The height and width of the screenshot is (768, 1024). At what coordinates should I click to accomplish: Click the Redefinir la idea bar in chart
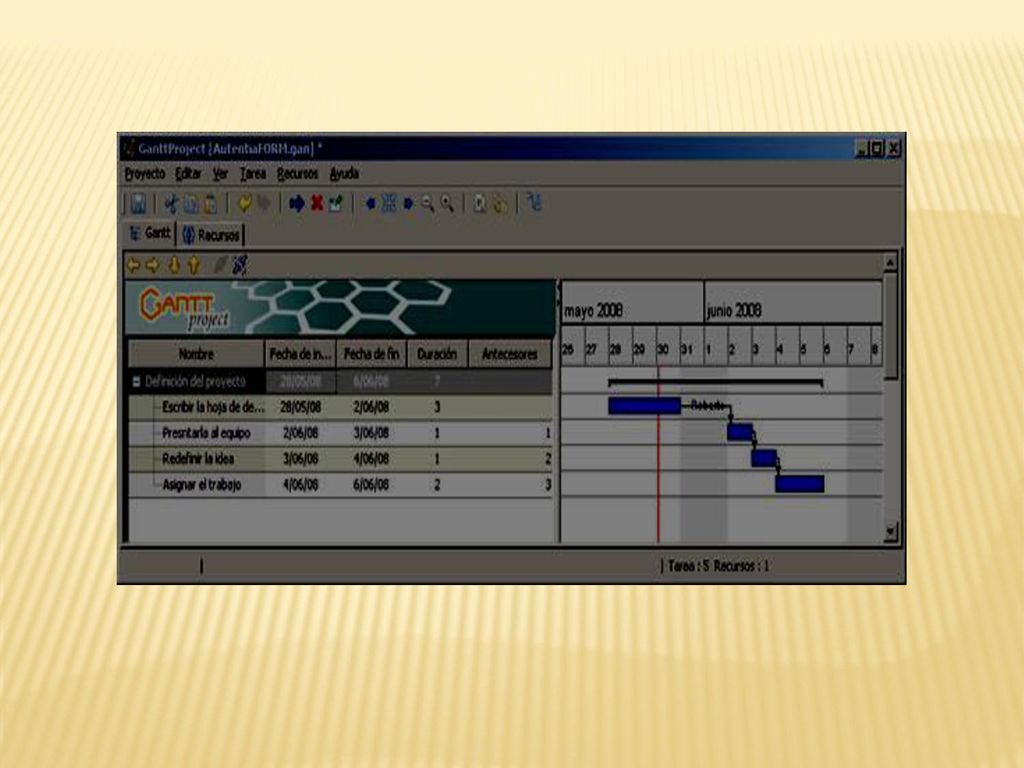(764, 458)
